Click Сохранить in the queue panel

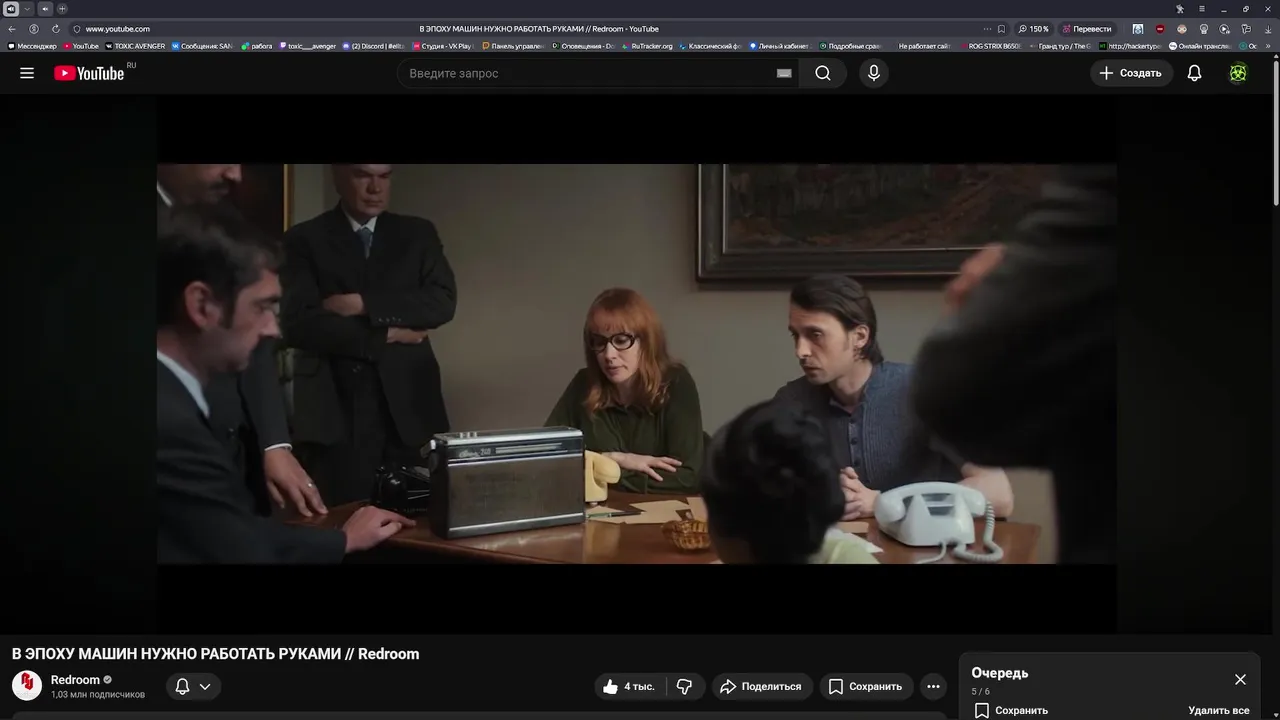click(1011, 710)
